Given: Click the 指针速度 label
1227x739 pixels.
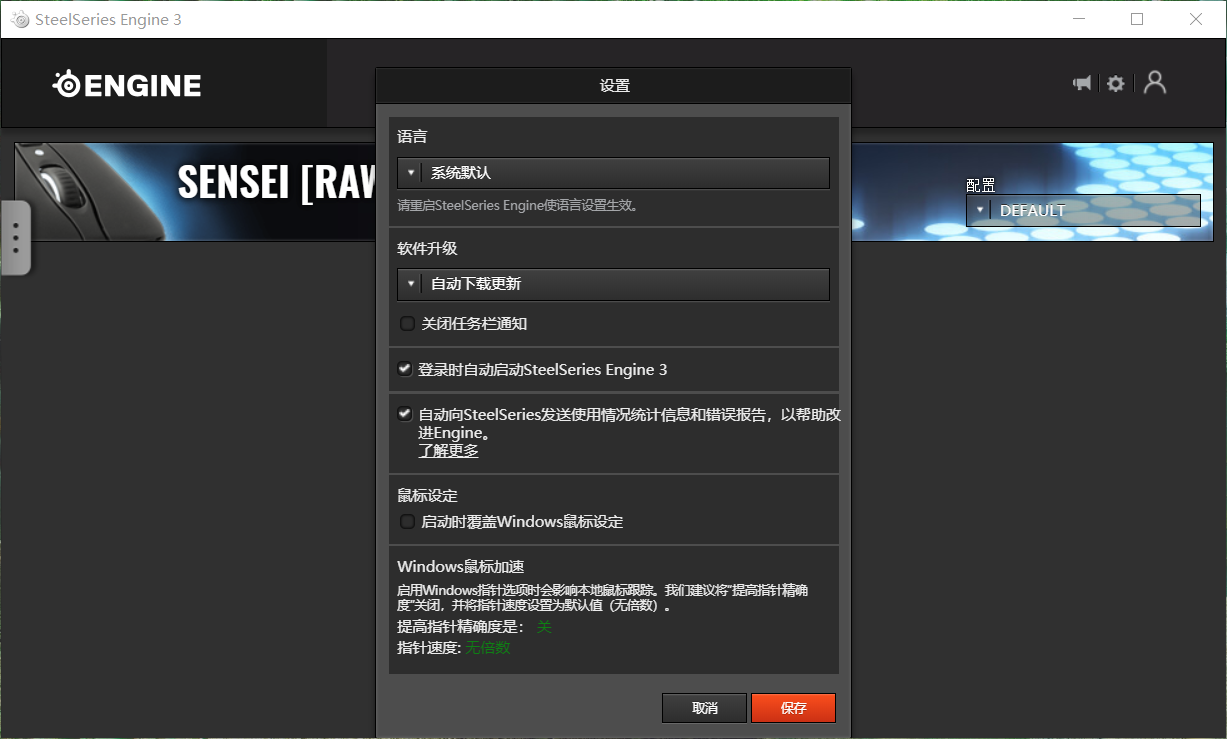Looking at the screenshot, I should coord(429,648).
